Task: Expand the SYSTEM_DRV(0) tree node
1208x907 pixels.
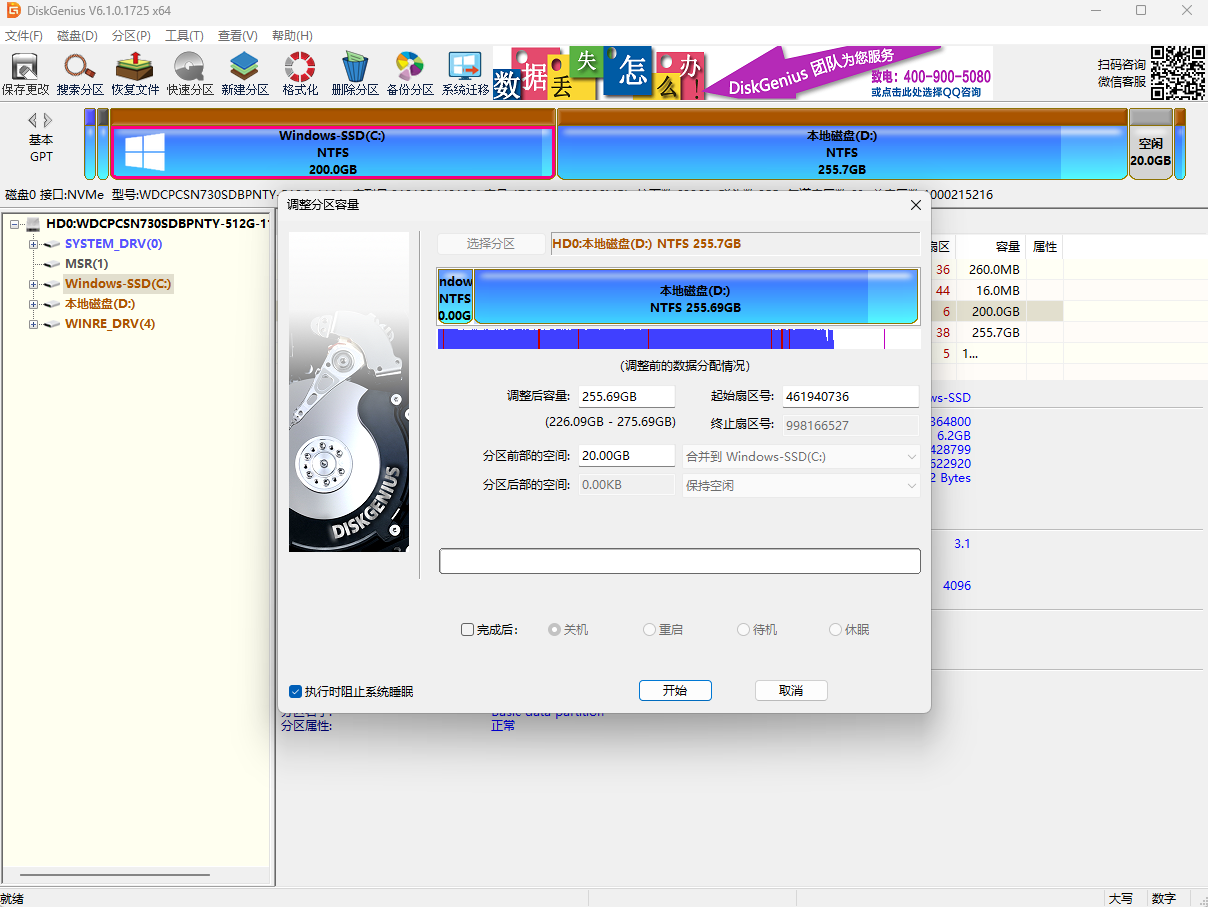Action: [34, 244]
